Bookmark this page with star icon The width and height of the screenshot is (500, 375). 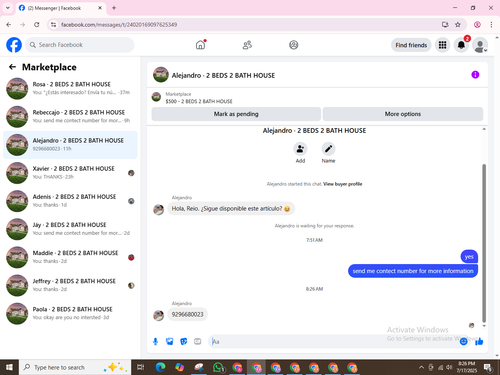pyautogui.click(x=458, y=25)
